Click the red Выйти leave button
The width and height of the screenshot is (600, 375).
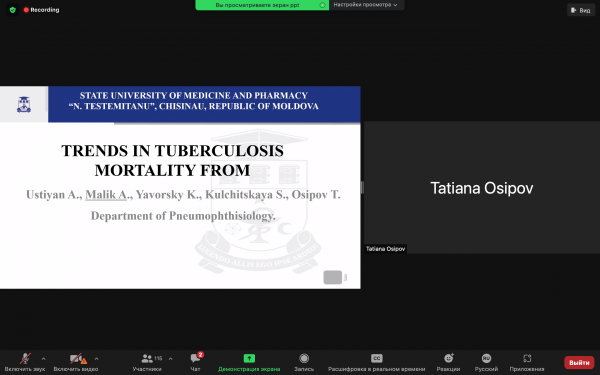[579, 362]
